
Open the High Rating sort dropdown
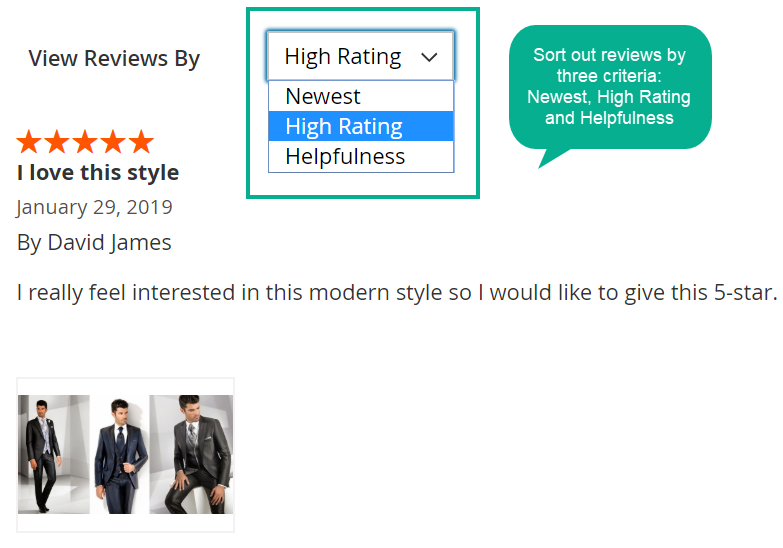coord(361,56)
